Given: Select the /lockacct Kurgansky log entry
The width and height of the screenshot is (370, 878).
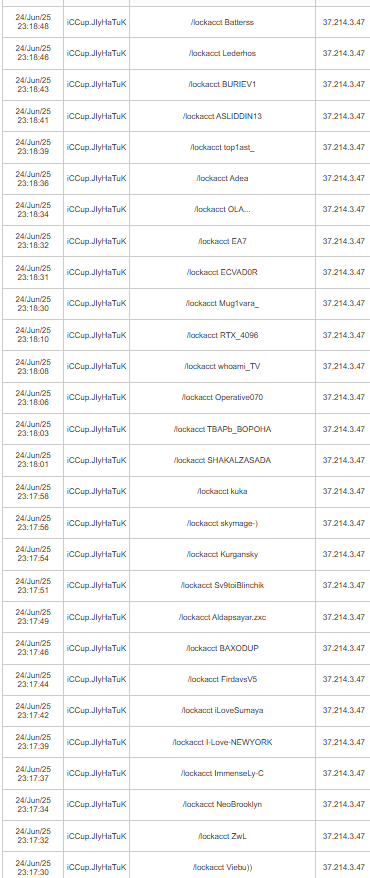Looking at the screenshot, I should point(222,554).
